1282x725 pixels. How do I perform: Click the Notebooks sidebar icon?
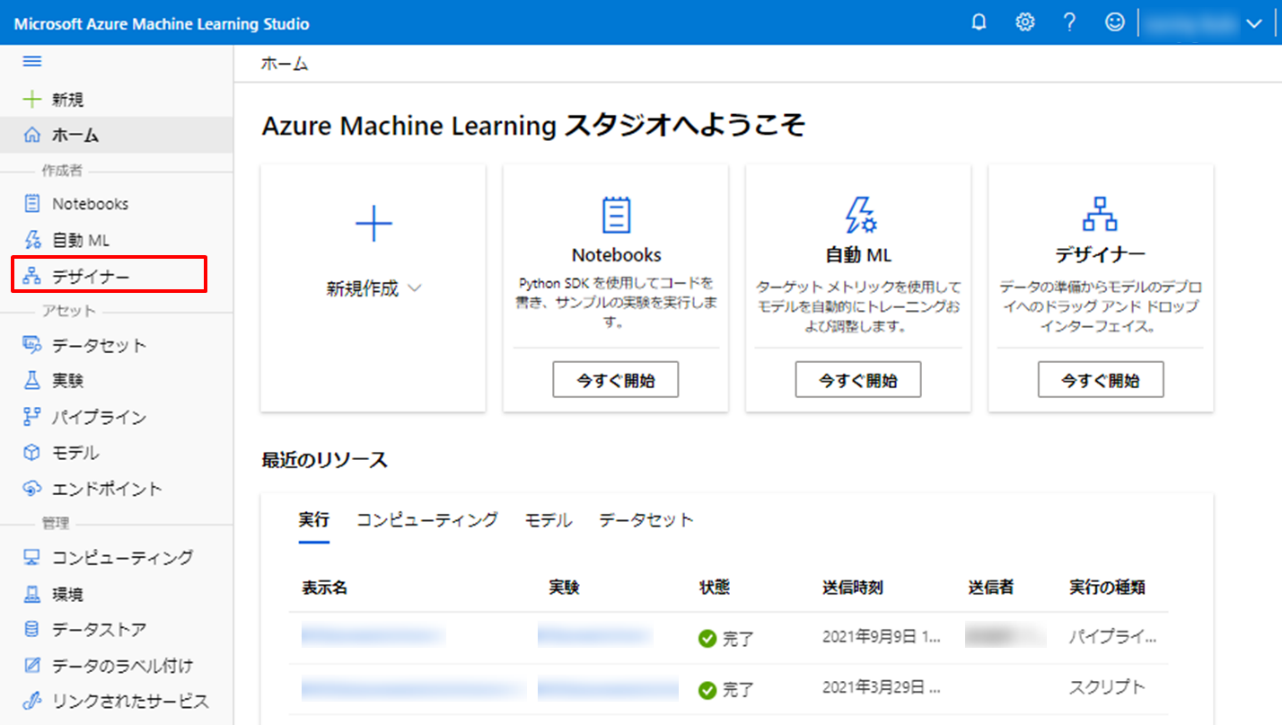[32, 203]
